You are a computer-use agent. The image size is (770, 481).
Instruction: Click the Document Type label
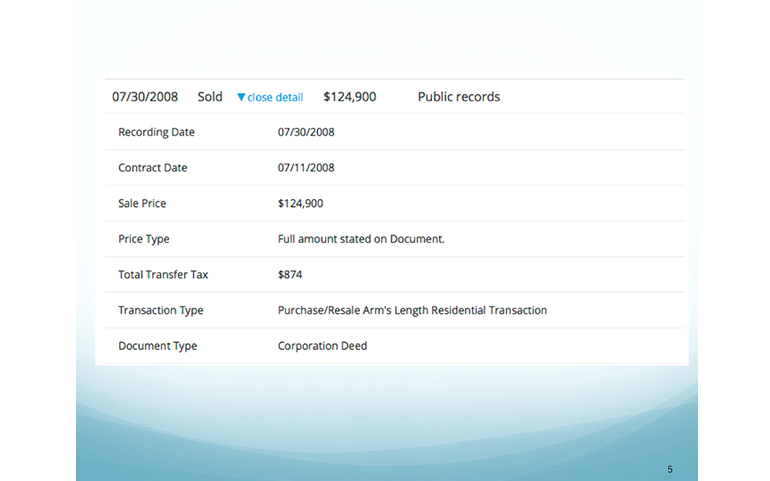click(x=157, y=346)
